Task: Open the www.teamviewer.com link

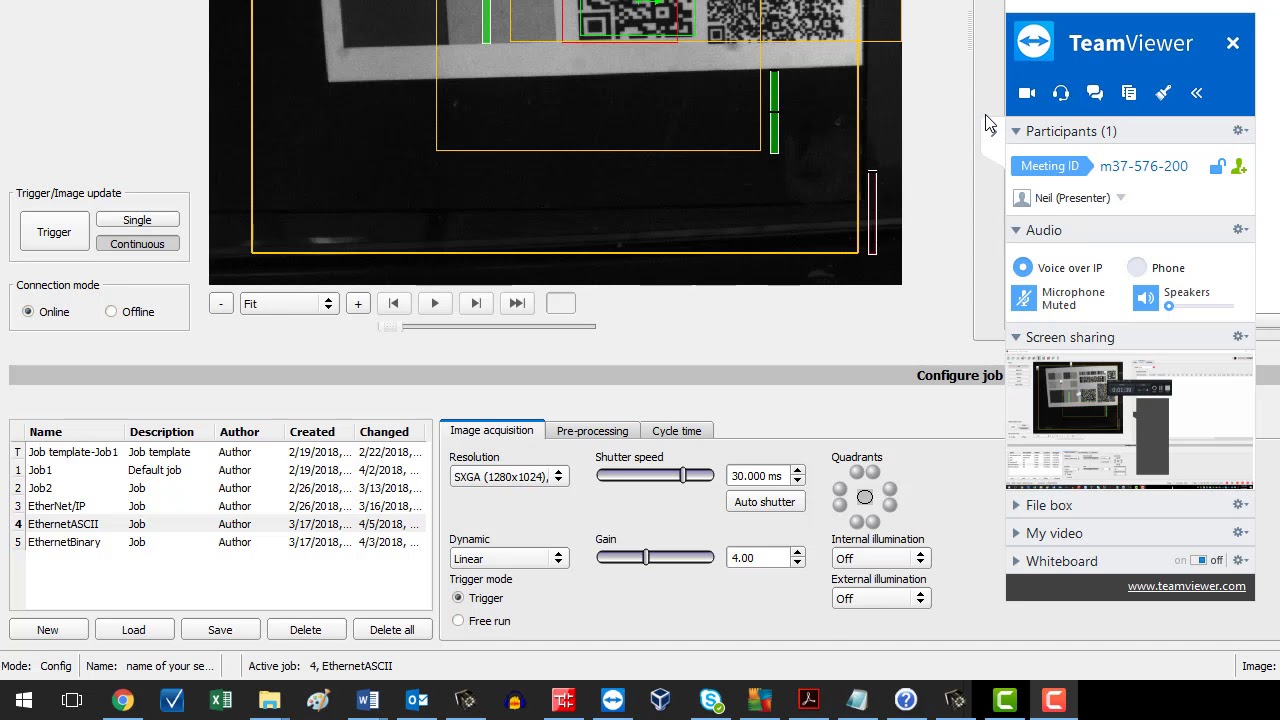Action: [x=1186, y=586]
